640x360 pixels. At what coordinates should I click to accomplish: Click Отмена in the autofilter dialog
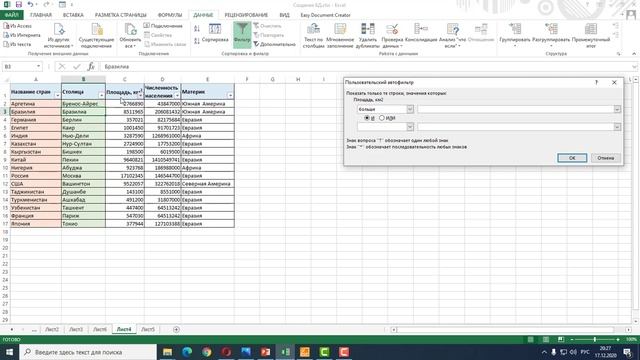(x=606, y=158)
